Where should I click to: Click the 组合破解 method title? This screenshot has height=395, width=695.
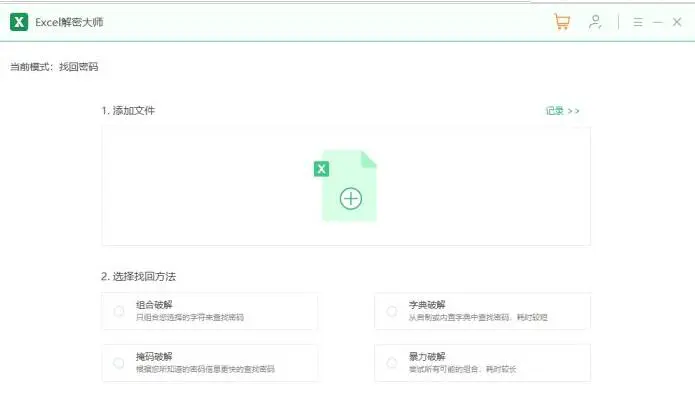[154, 305]
